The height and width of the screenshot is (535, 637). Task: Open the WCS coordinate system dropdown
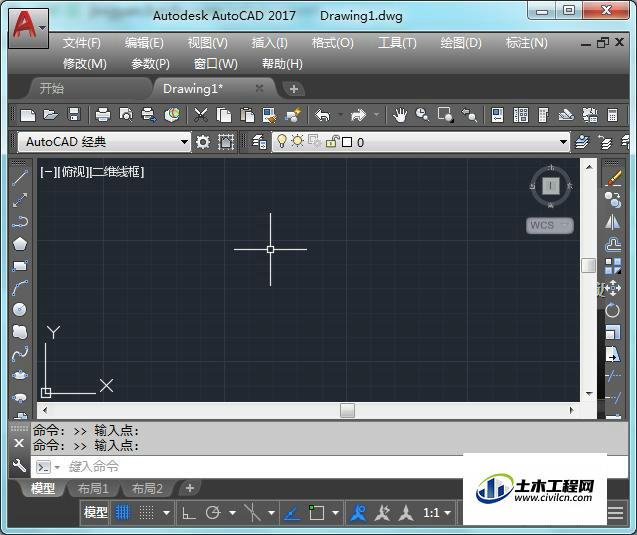550,225
